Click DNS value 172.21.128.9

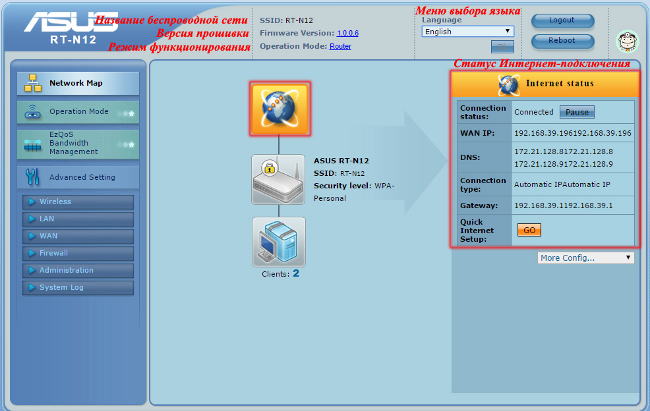tap(563, 164)
